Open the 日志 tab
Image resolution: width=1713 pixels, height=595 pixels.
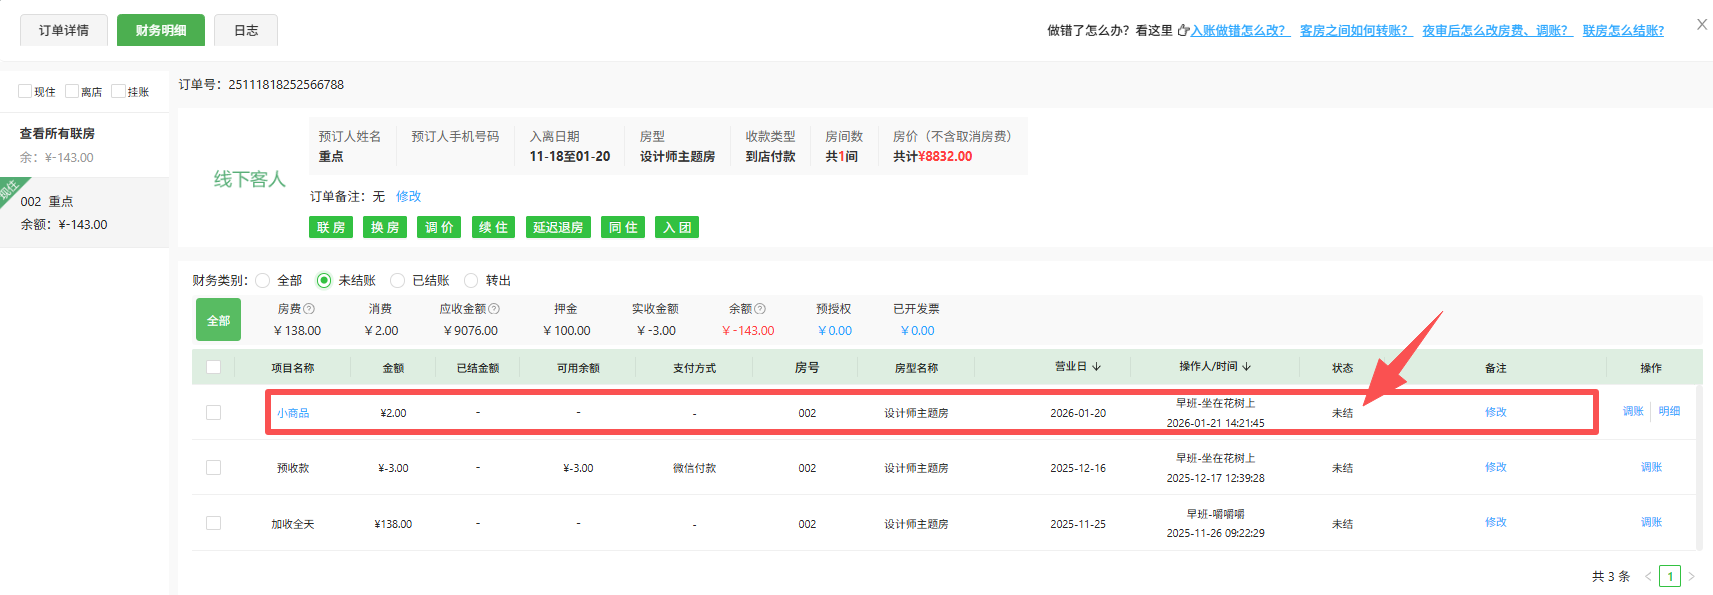[246, 30]
